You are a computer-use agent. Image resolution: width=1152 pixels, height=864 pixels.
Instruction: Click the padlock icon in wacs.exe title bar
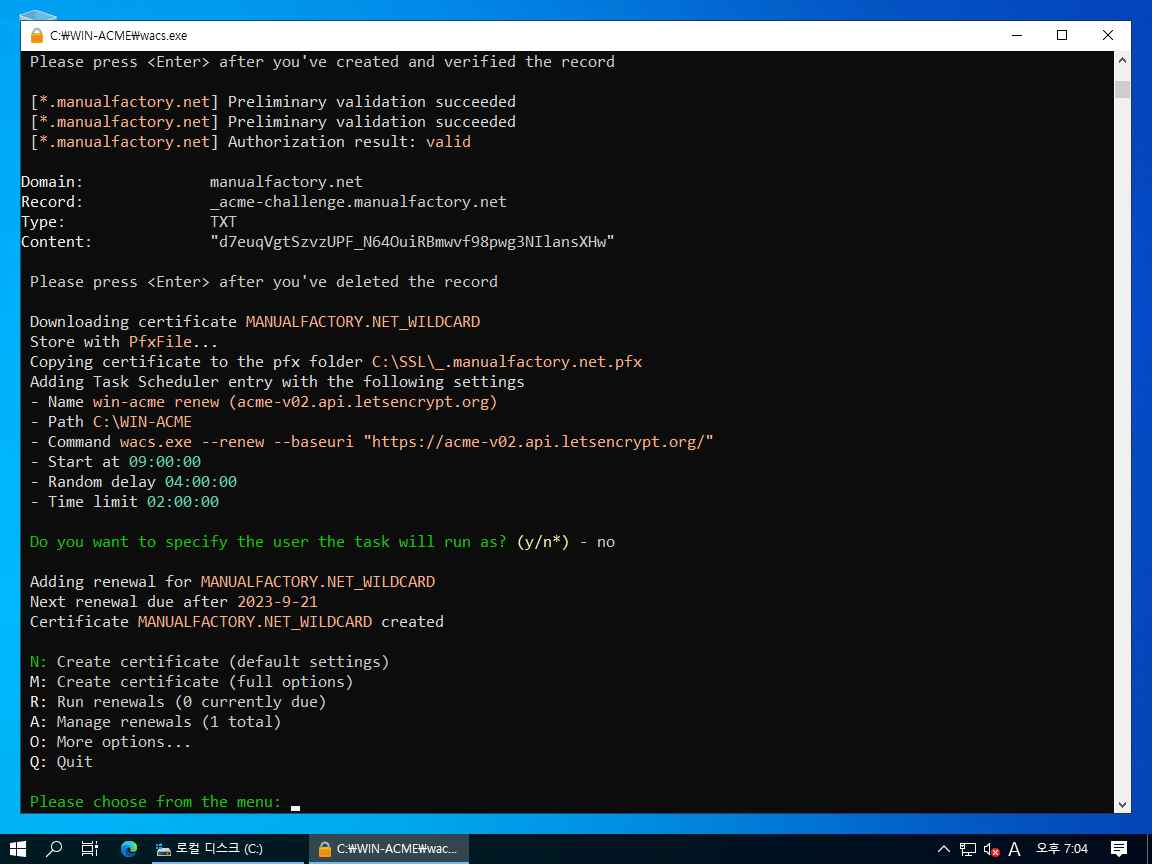[37, 35]
